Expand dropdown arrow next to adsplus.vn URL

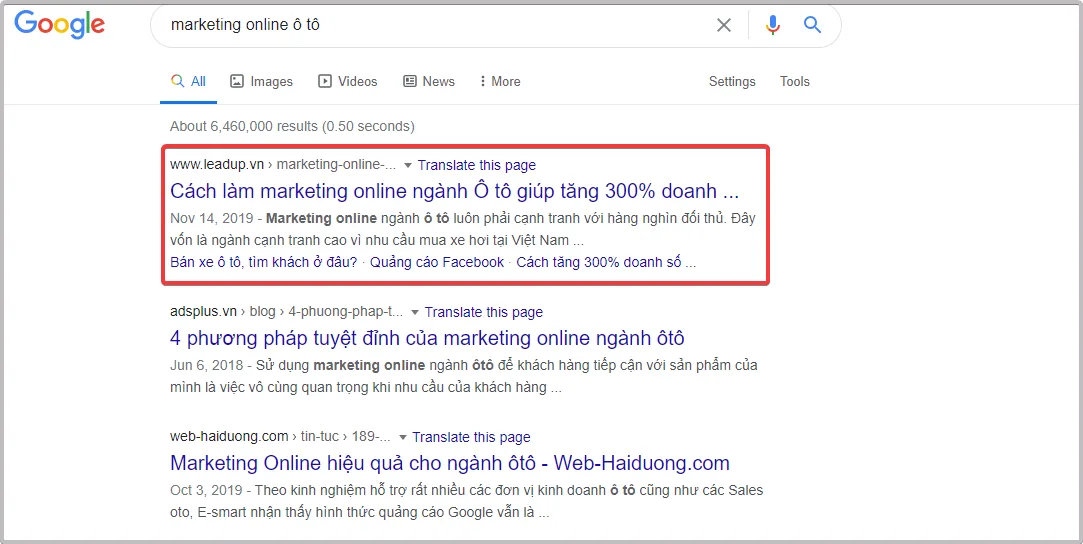click(x=414, y=313)
